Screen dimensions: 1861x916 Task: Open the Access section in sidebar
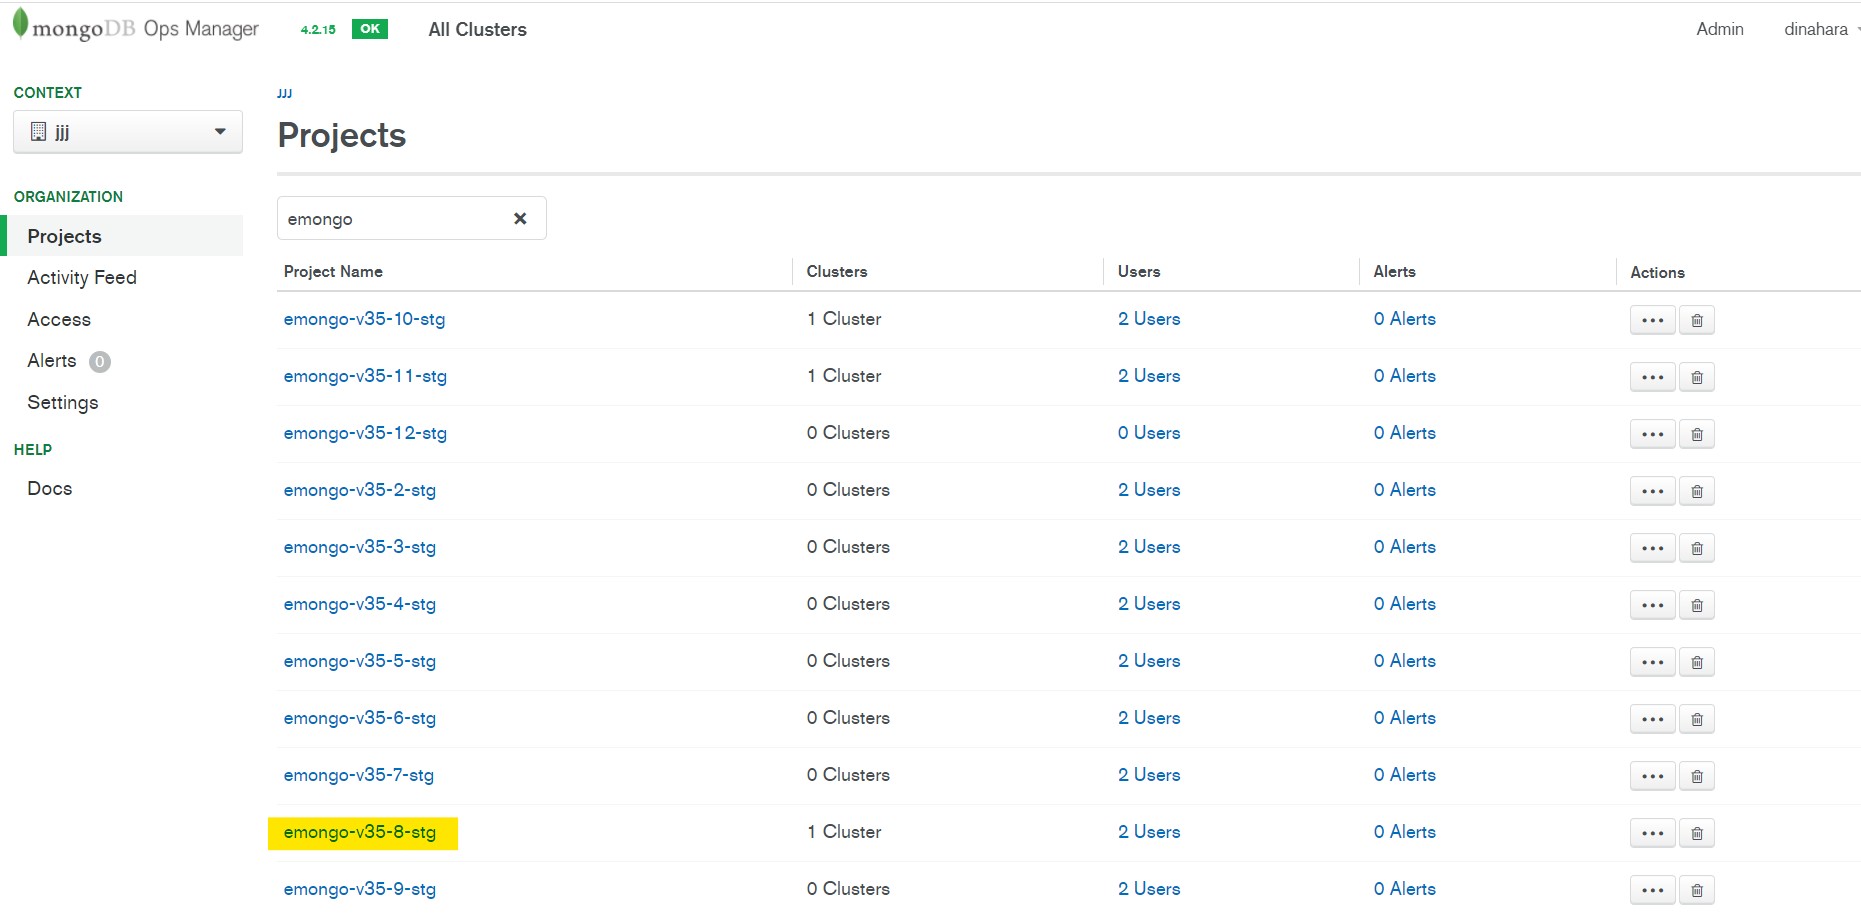(59, 320)
